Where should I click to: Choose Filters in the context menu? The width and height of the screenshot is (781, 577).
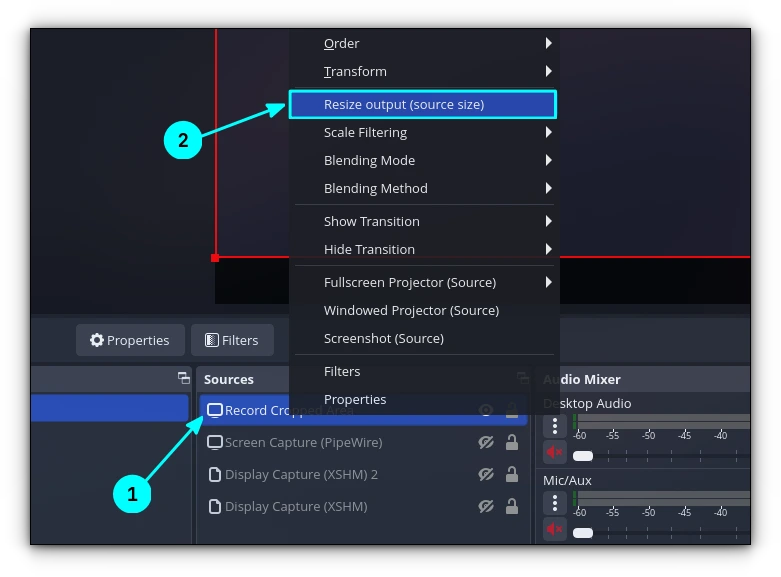coord(424,371)
